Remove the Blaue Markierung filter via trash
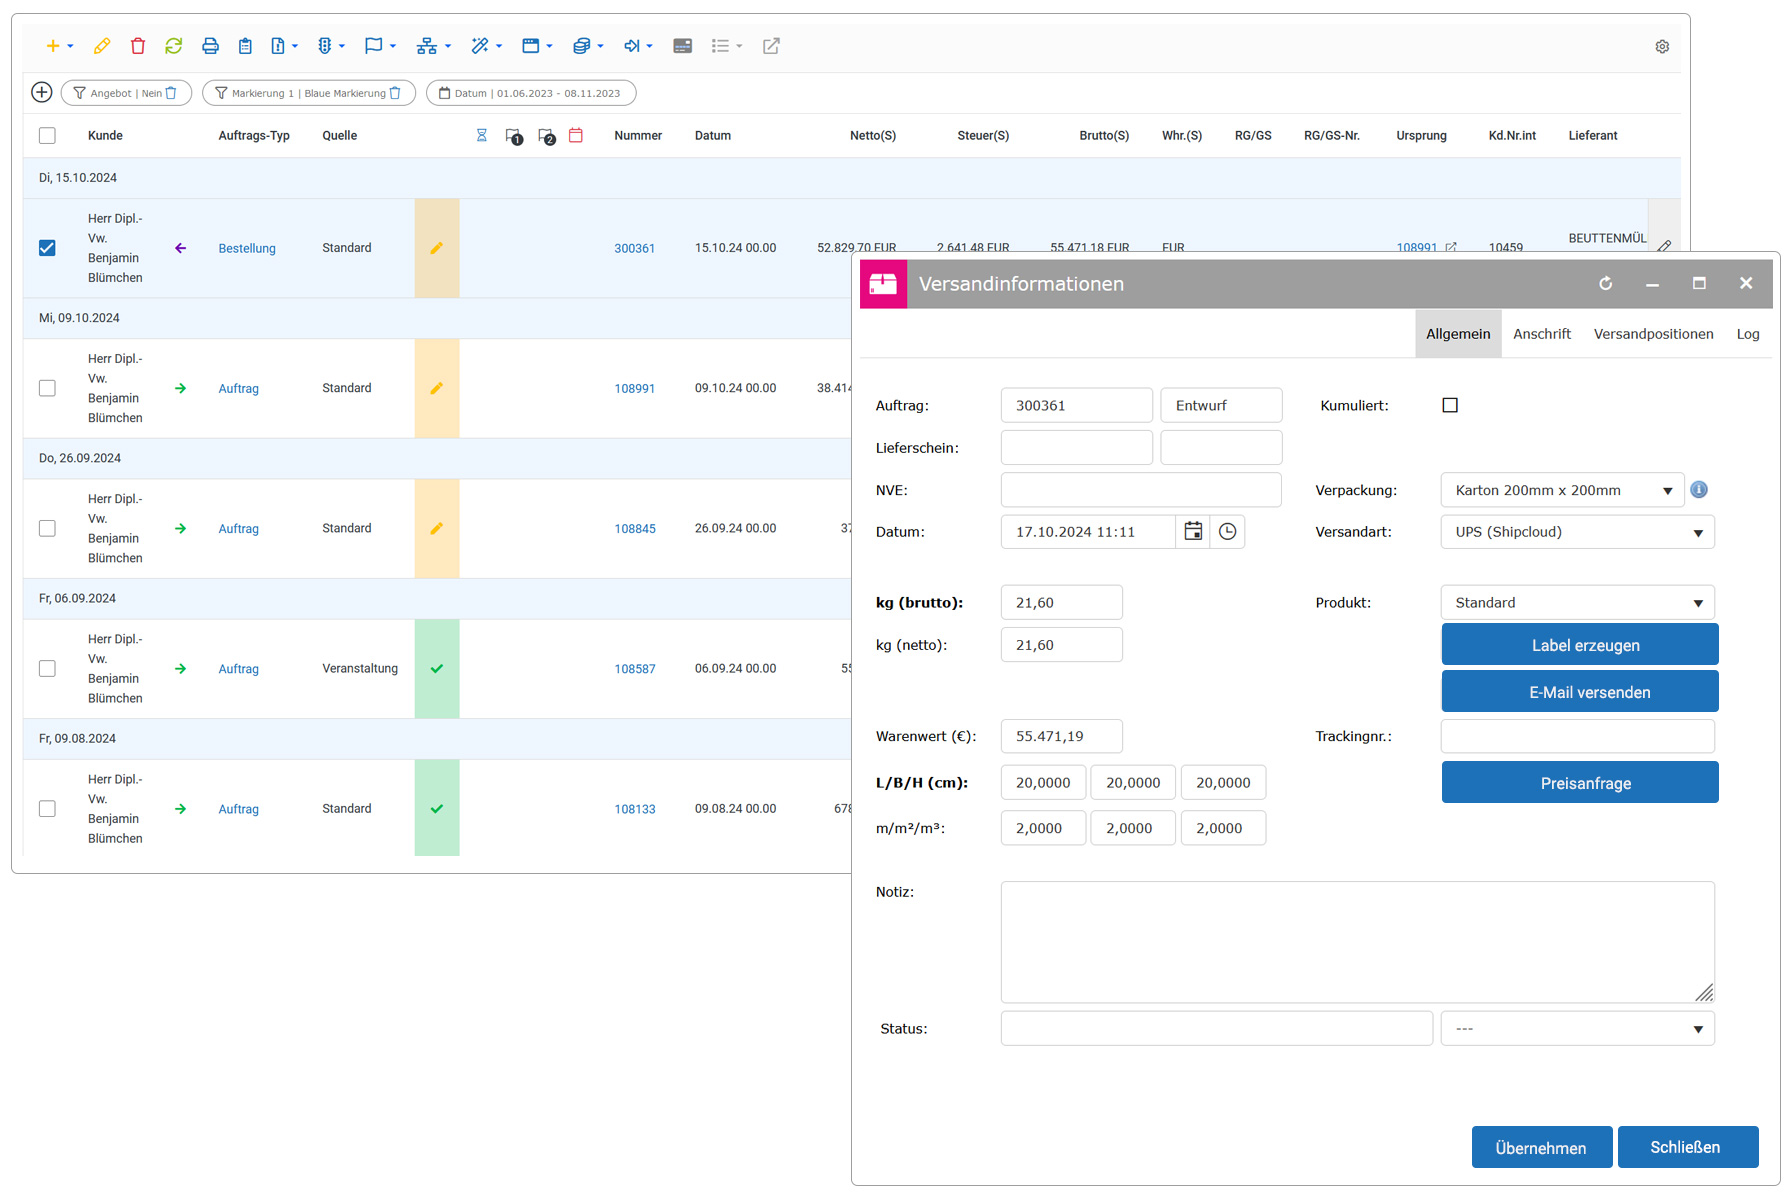1792x1199 pixels. 395,93
